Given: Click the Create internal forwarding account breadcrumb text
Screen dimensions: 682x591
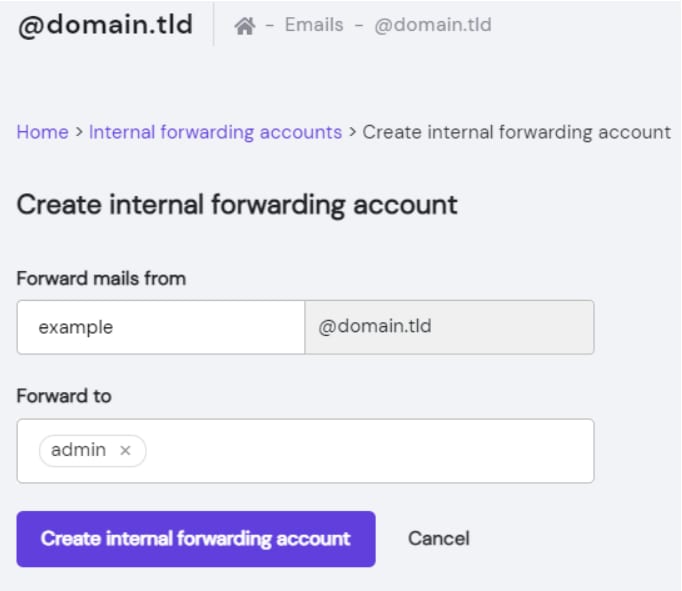Looking at the screenshot, I should (x=516, y=132).
